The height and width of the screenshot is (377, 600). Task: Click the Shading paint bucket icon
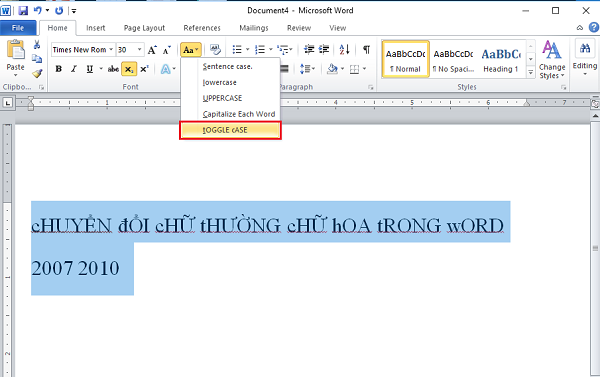332,69
